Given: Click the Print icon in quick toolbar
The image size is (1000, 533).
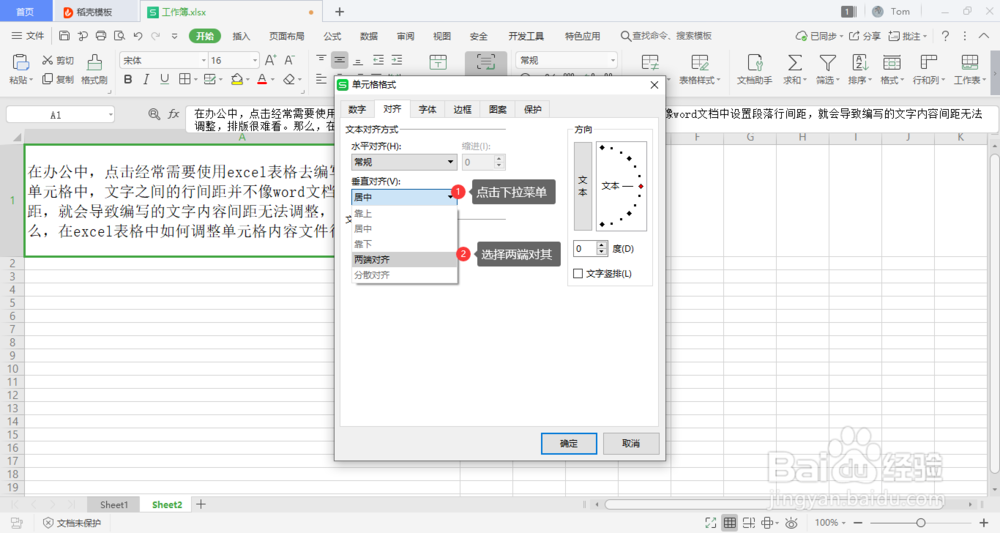Looking at the screenshot, I should (101, 36).
